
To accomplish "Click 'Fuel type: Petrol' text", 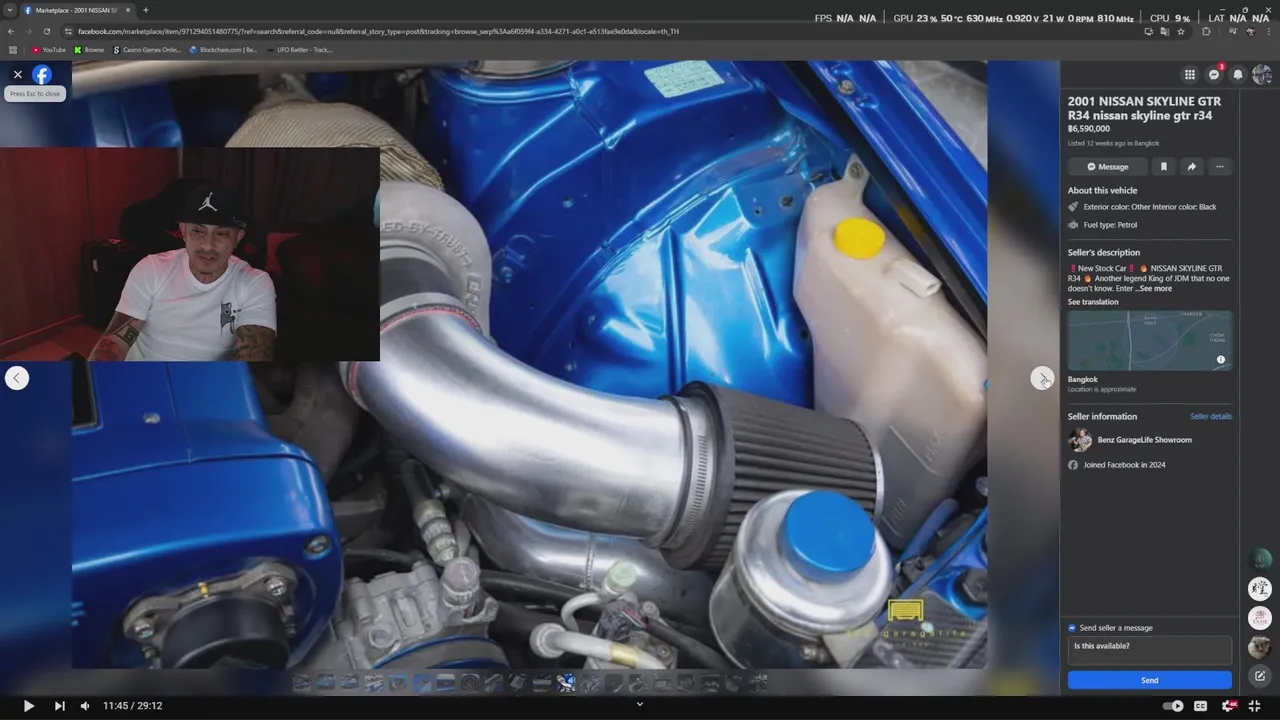I will click(x=1110, y=225).
